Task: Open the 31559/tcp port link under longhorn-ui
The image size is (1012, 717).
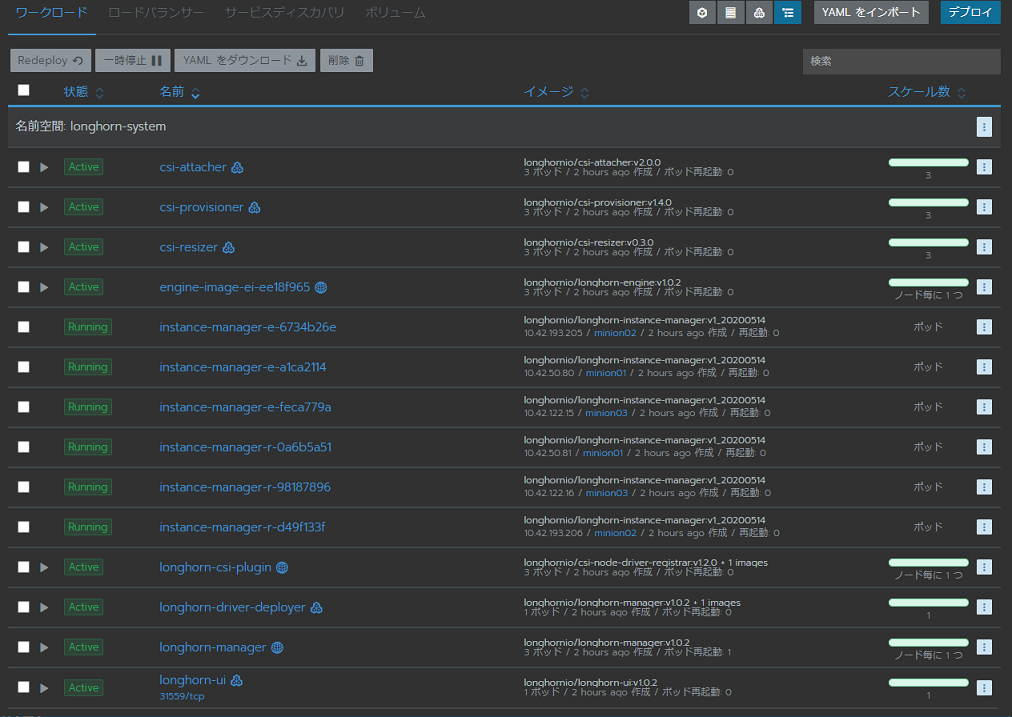Action: point(182,696)
